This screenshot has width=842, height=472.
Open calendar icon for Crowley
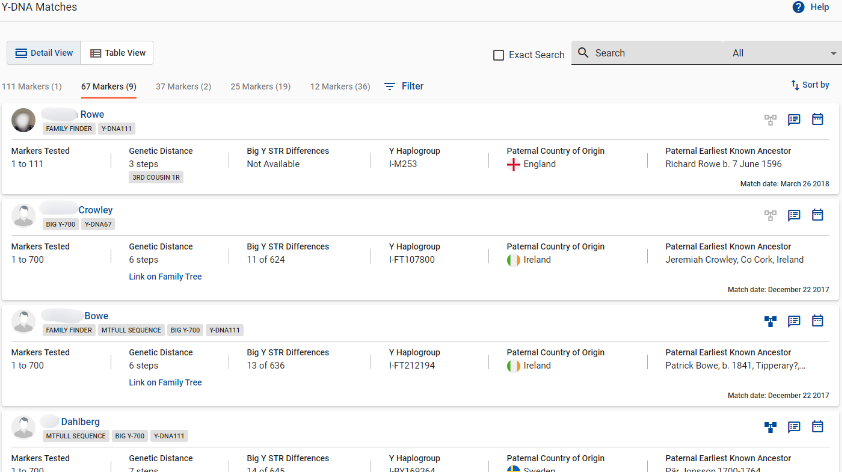click(x=817, y=214)
